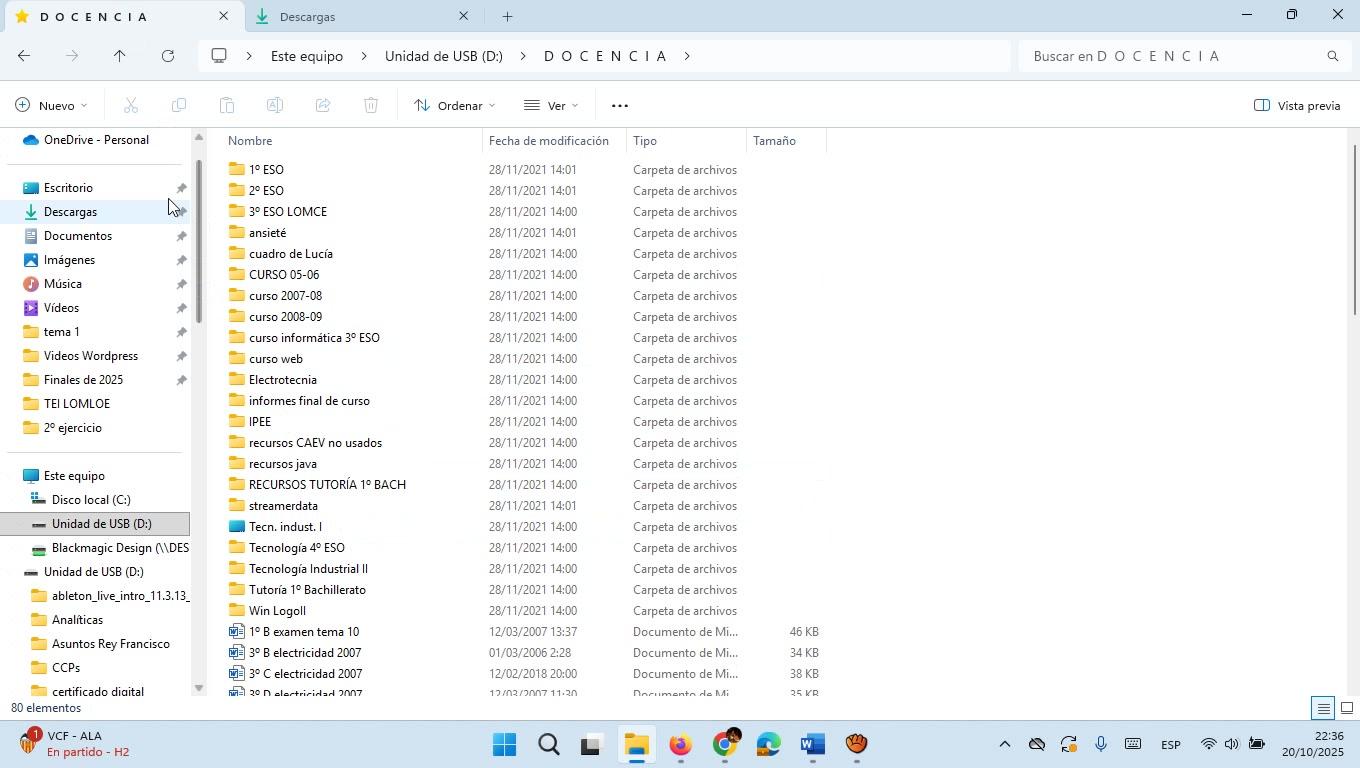The image size is (1360, 768).
Task: Sort by Fecha de modificación column
Action: pyautogui.click(x=549, y=141)
